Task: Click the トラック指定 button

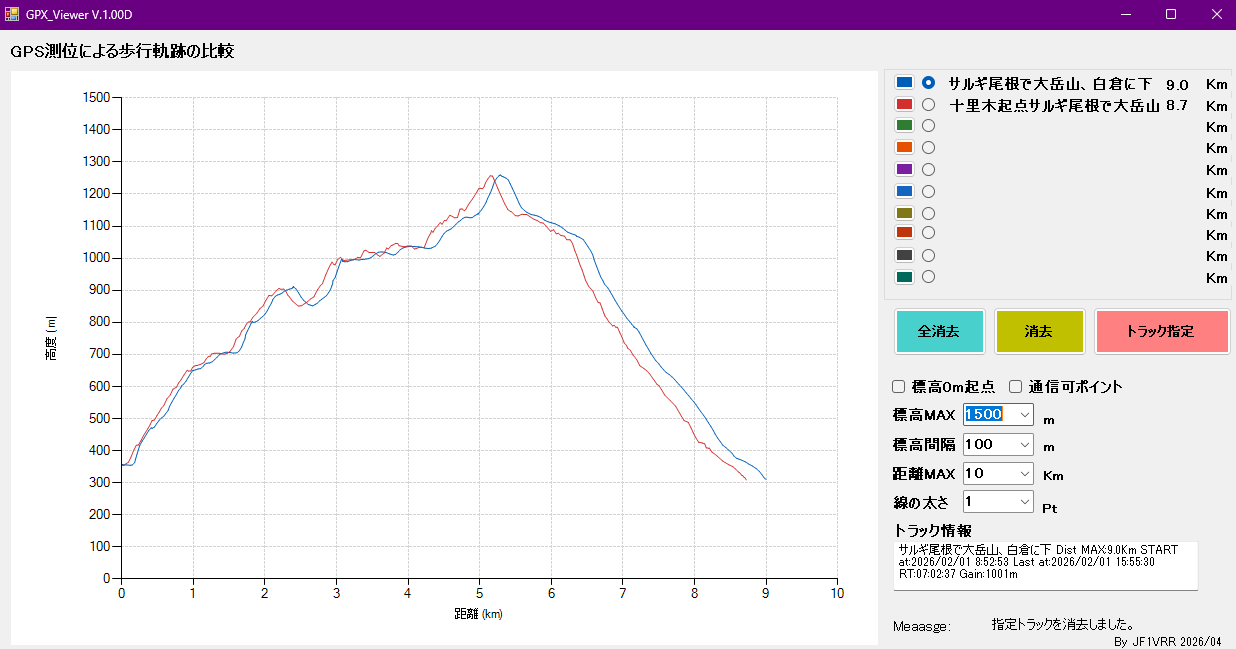Action: click(1160, 332)
